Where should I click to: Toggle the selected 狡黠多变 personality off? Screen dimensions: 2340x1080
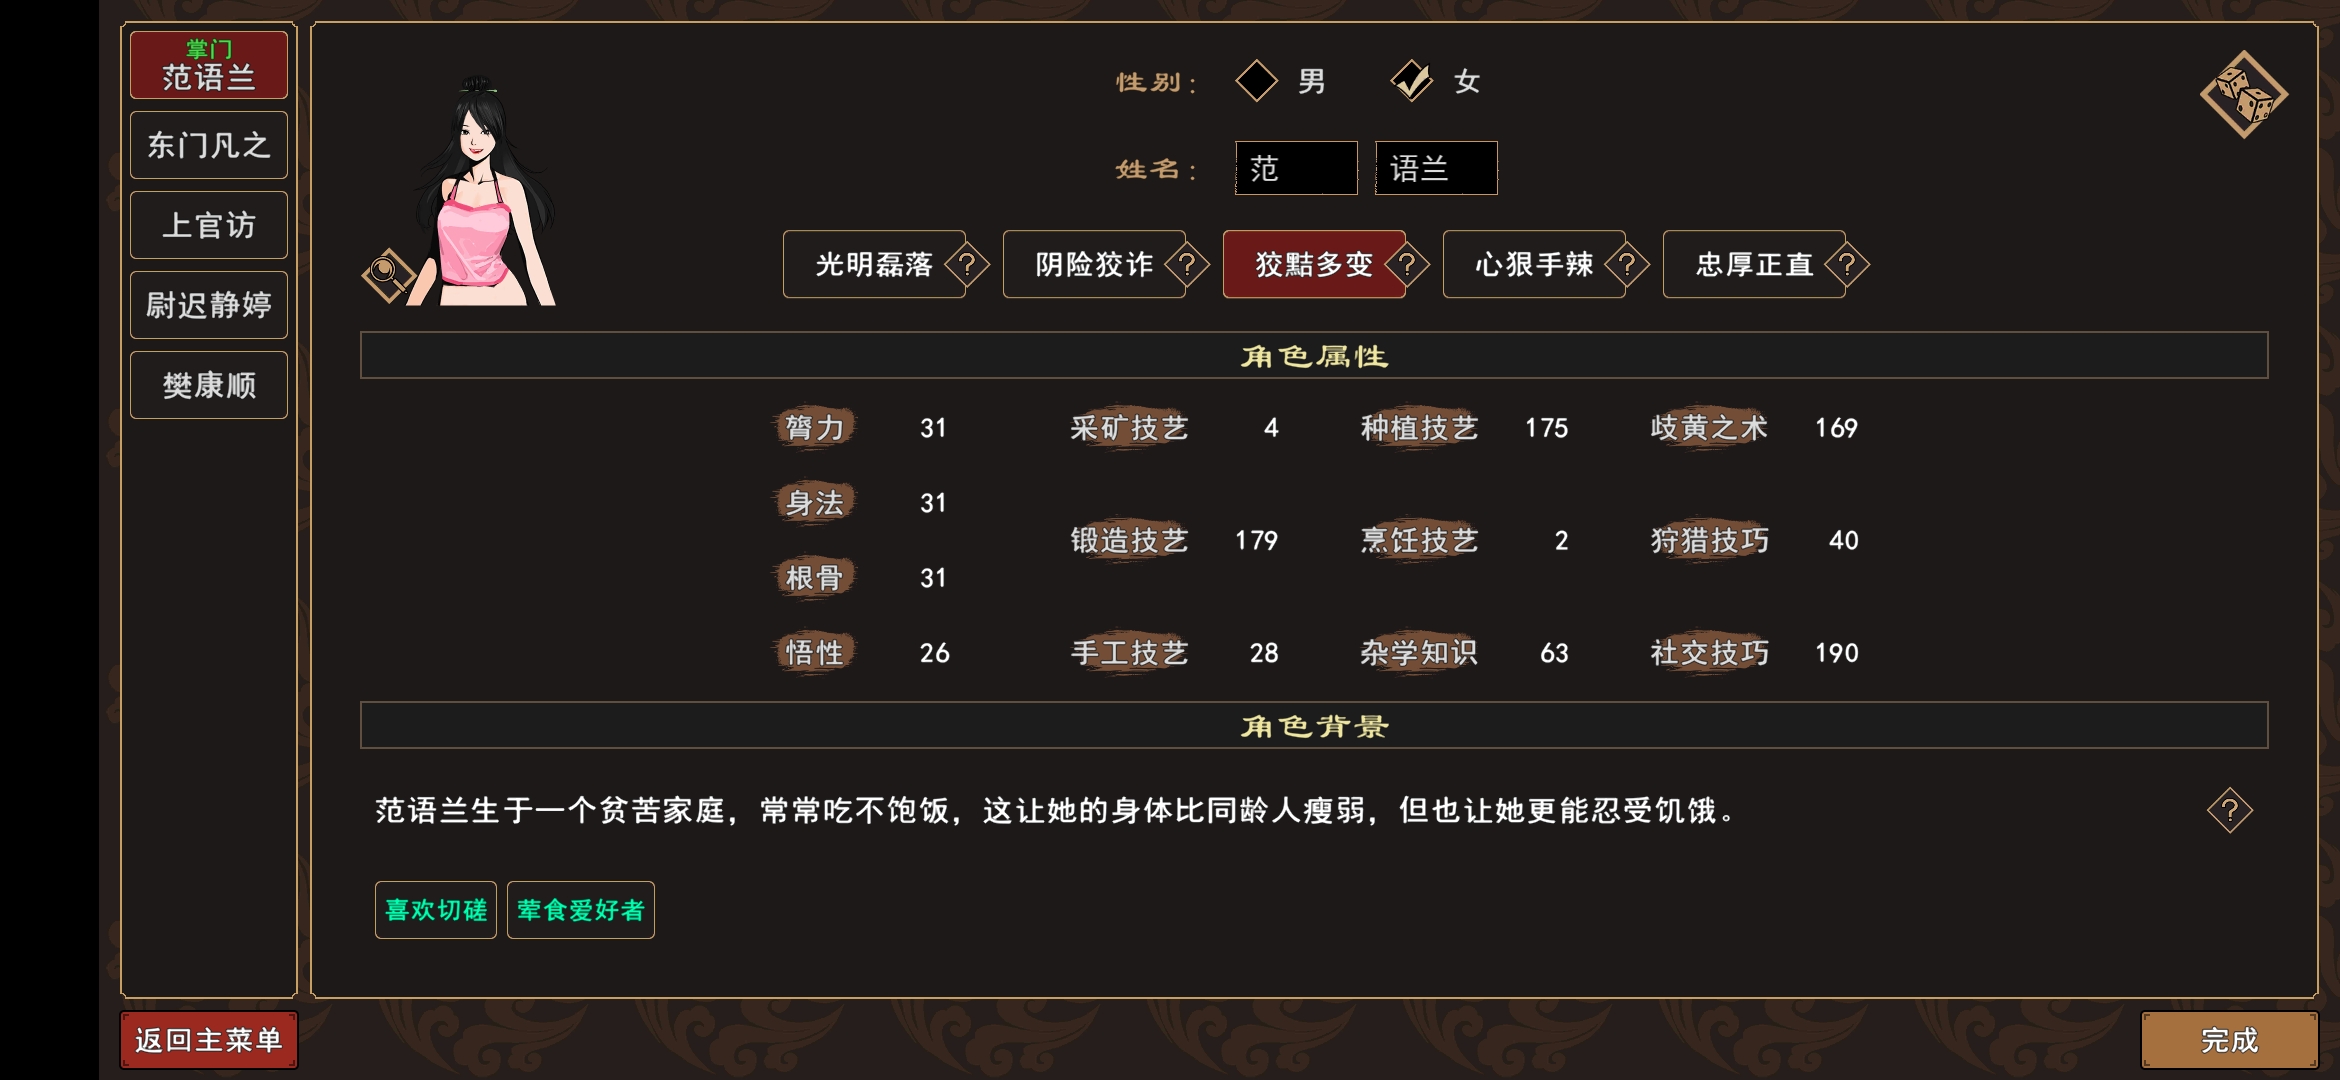tap(1313, 265)
